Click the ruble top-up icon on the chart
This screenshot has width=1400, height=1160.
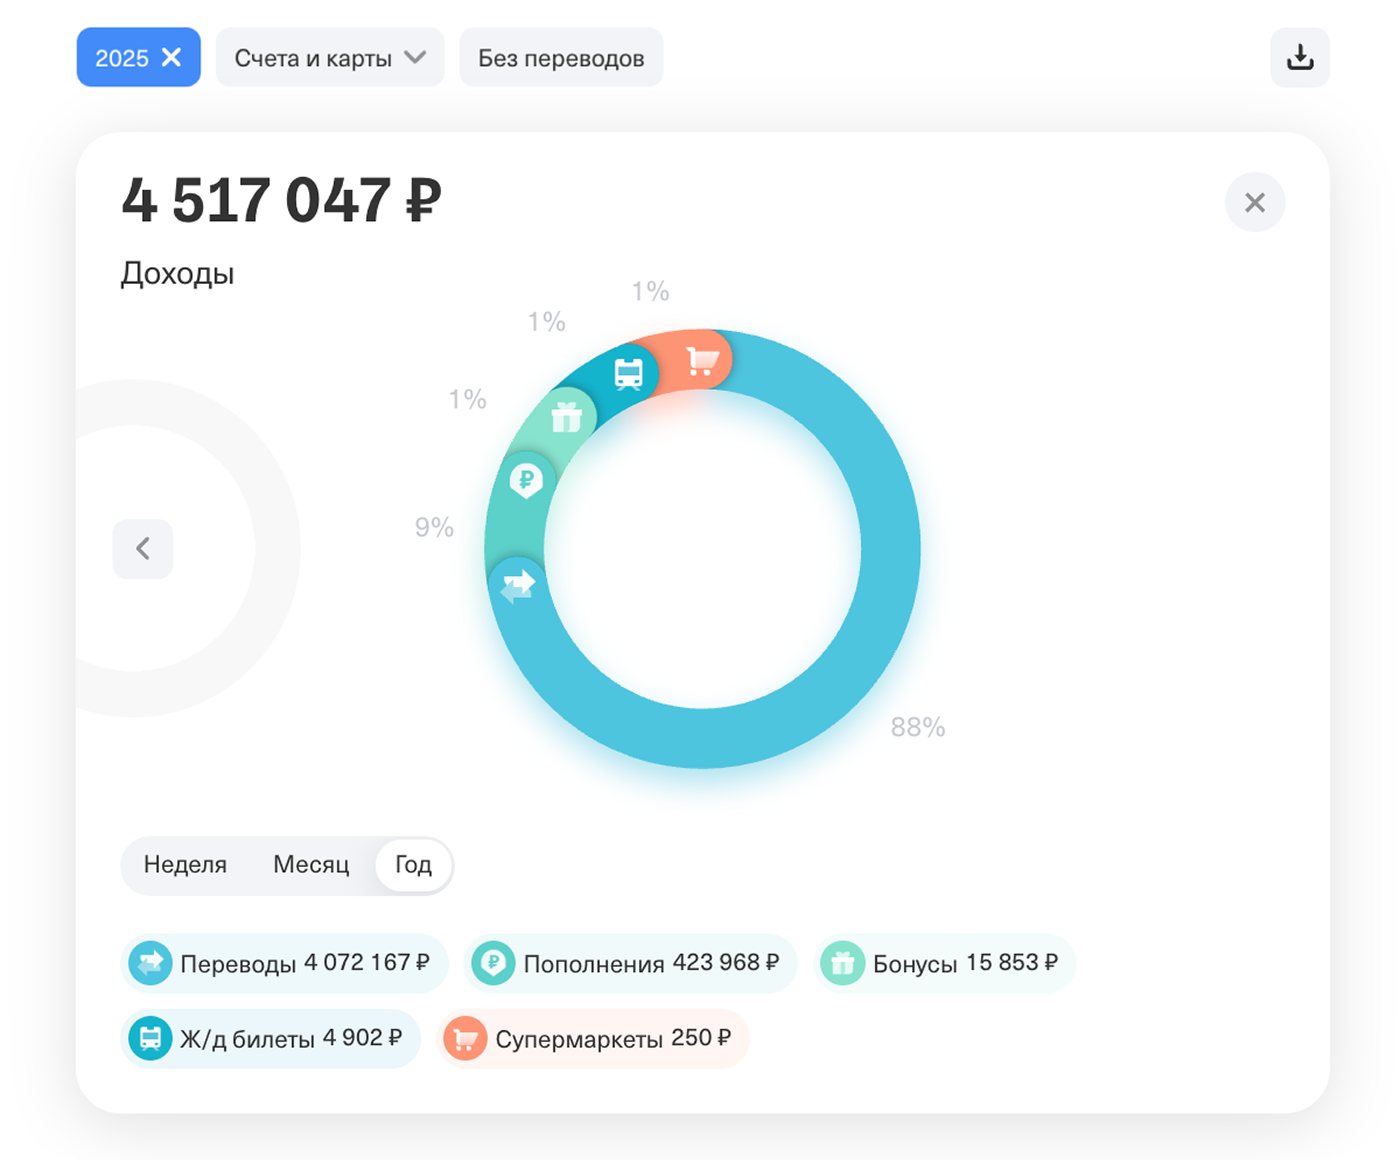point(526,480)
